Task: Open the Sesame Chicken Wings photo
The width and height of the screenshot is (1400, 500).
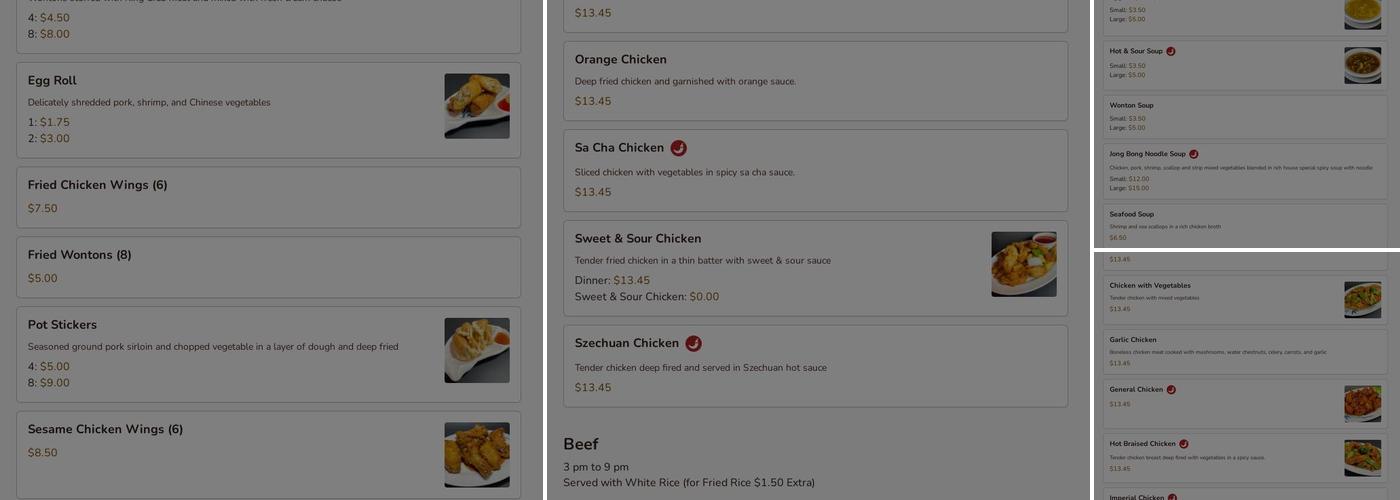Action: (x=477, y=454)
